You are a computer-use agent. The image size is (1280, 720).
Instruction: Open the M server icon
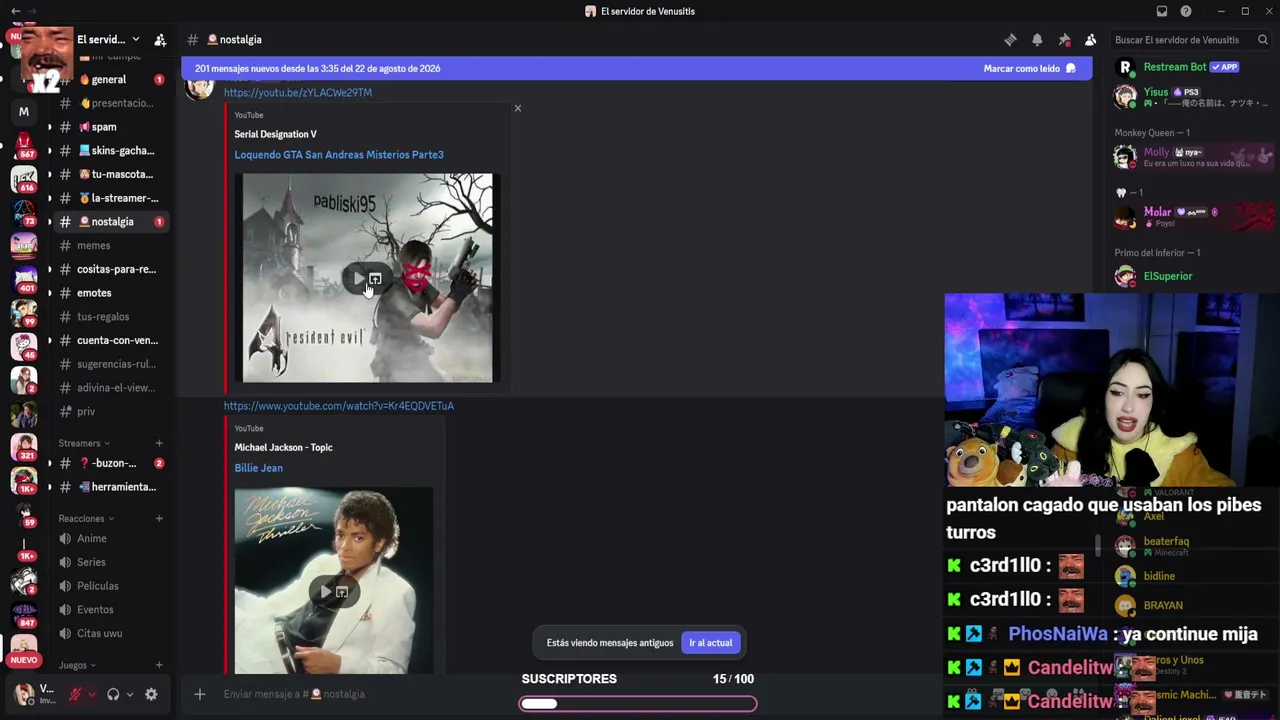coord(24,112)
